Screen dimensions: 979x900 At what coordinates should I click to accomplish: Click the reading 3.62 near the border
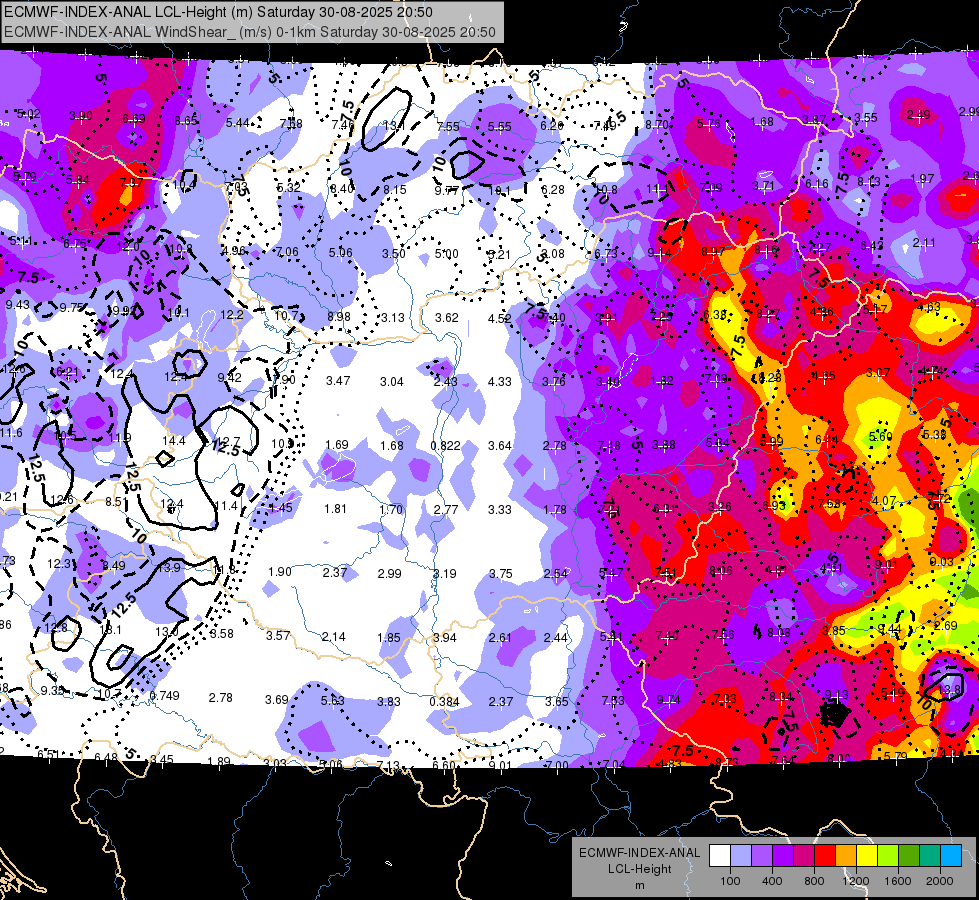tap(446, 317)
